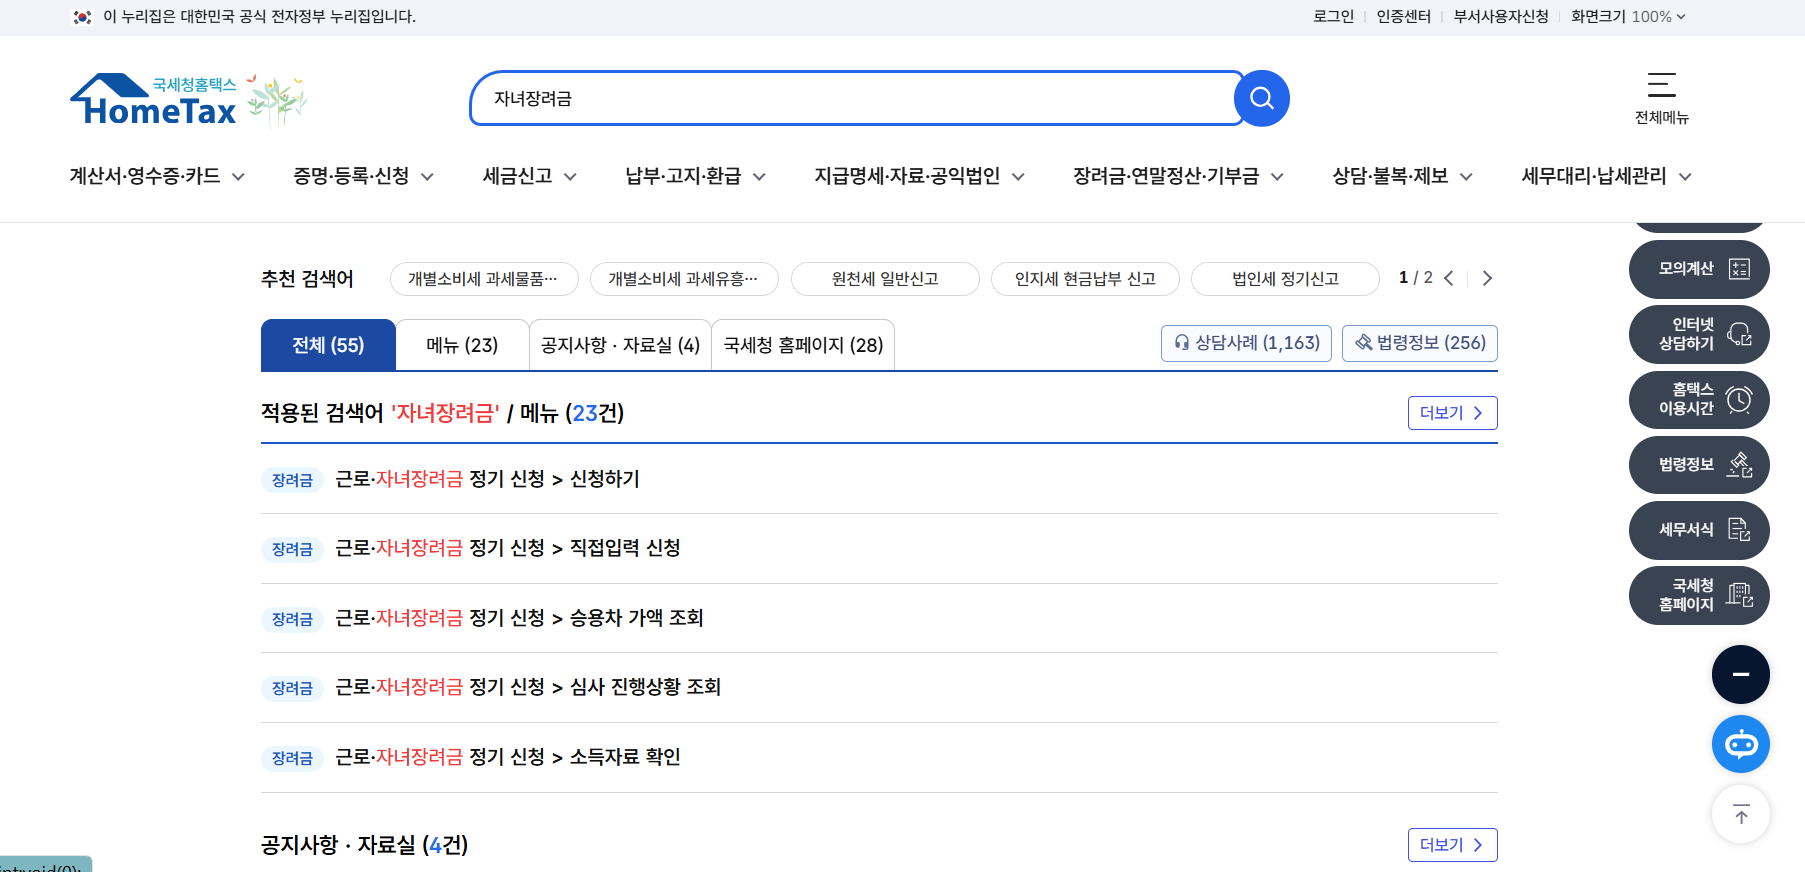Focus the search input containing 자녀장려금
The image size is (1805, 872).
coord(855,98)
